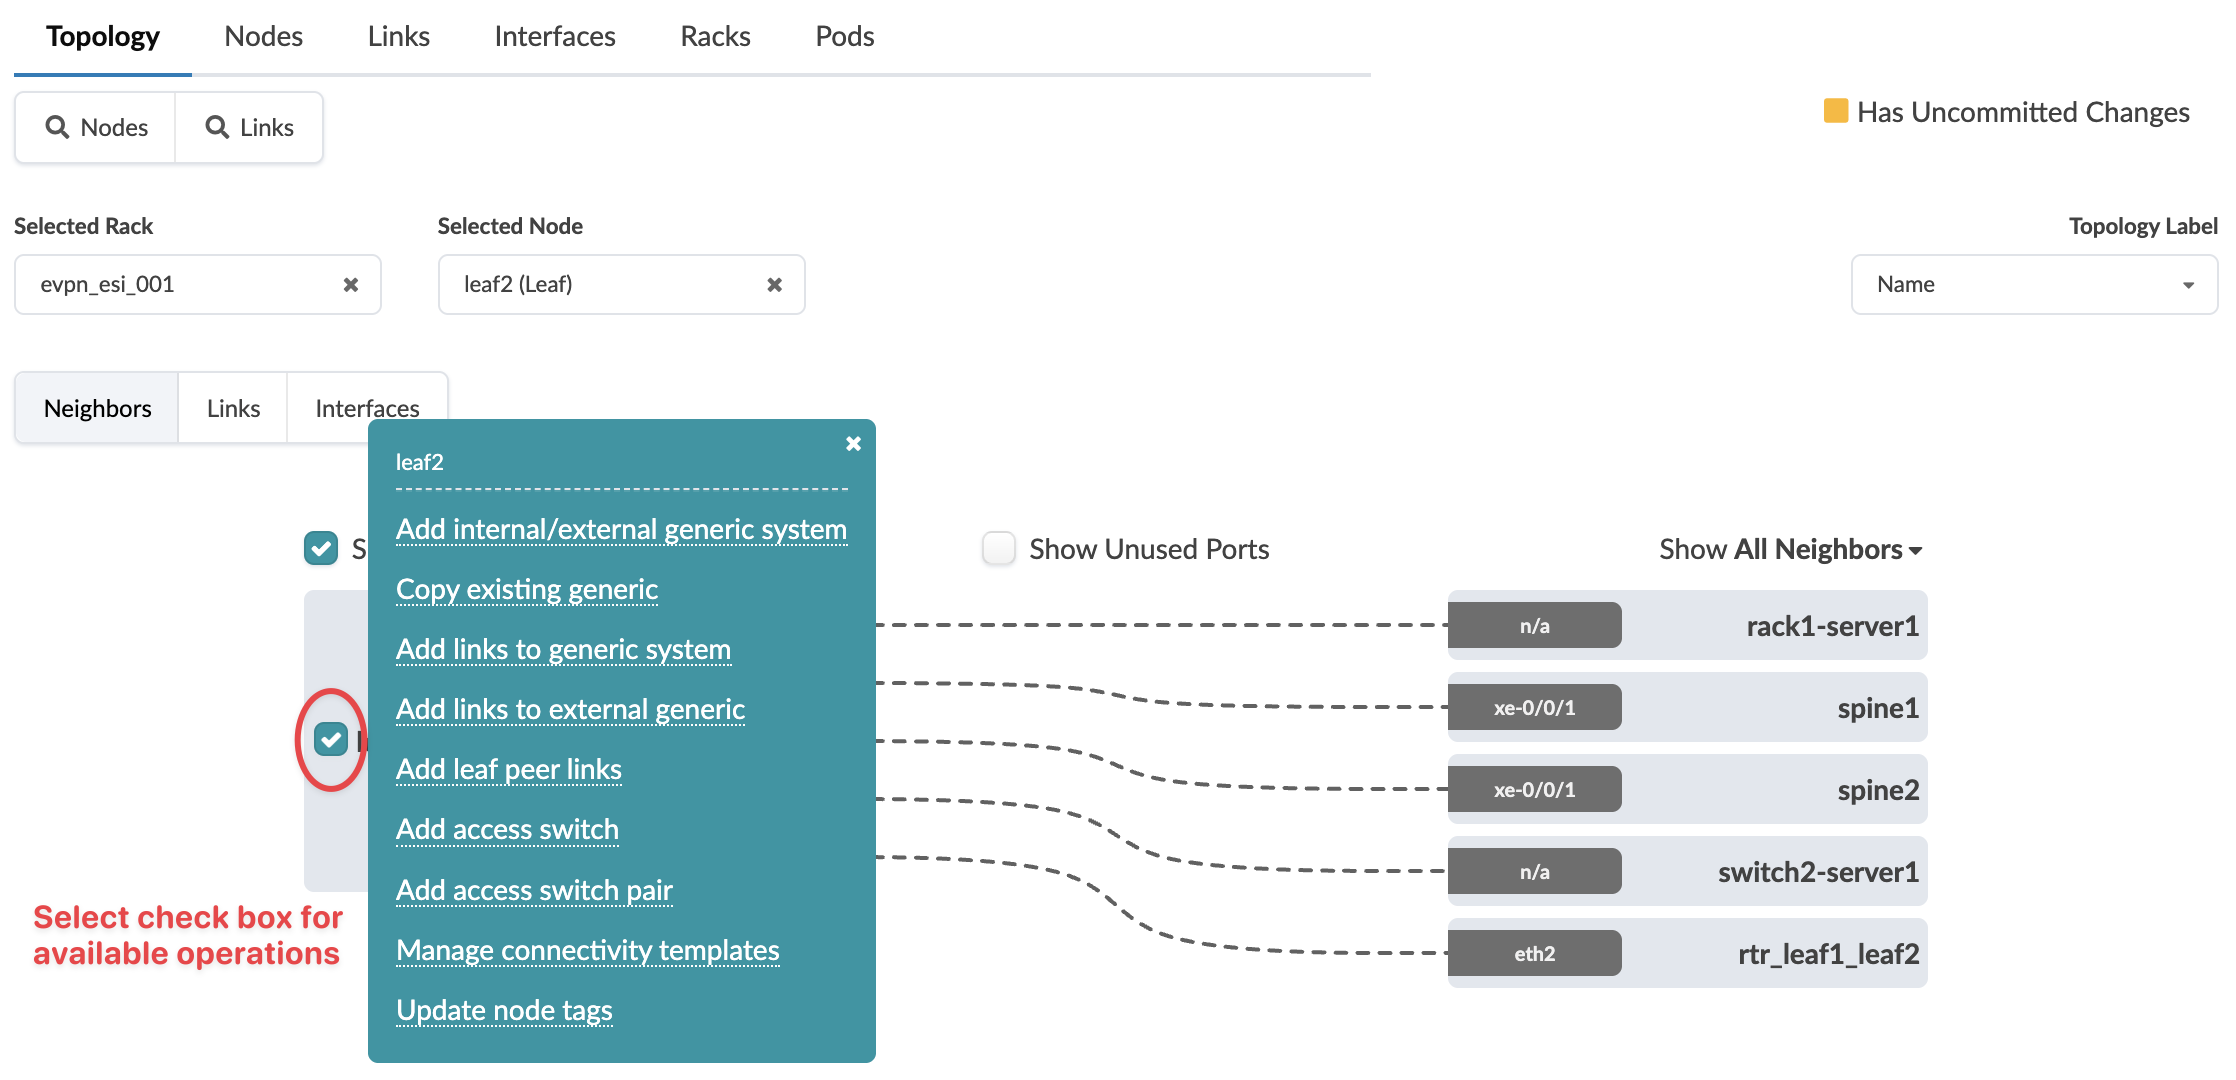Image resolution: width=2236 pixels, height=1080 pixels.
Task: Click the eth2 port badge for rtr_leaf1_leaf2
Action: click(x=1534, y=954)
